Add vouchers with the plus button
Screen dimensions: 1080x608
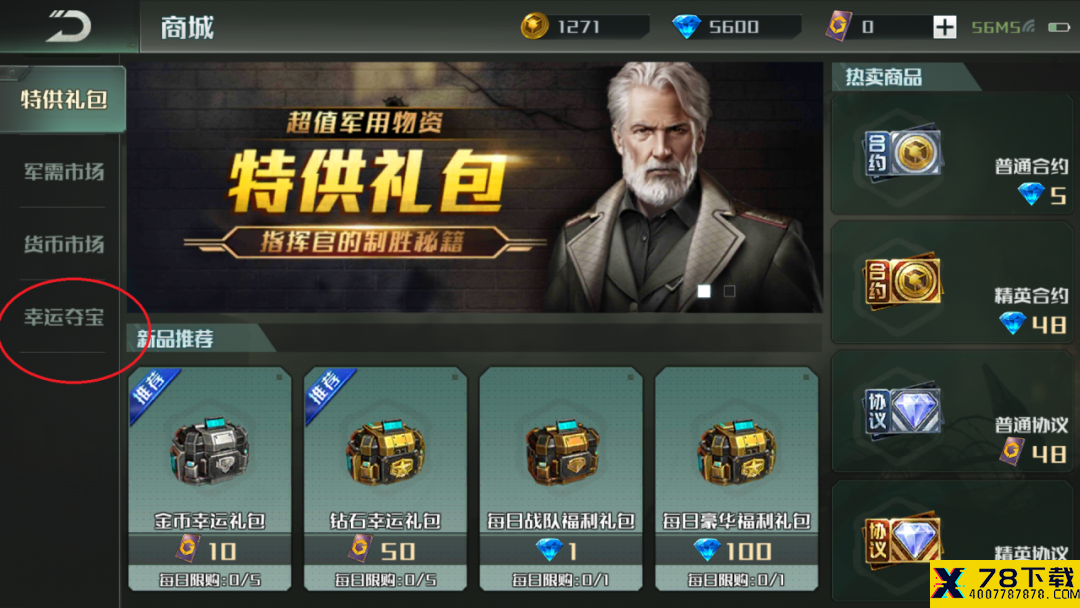point(944,27)
